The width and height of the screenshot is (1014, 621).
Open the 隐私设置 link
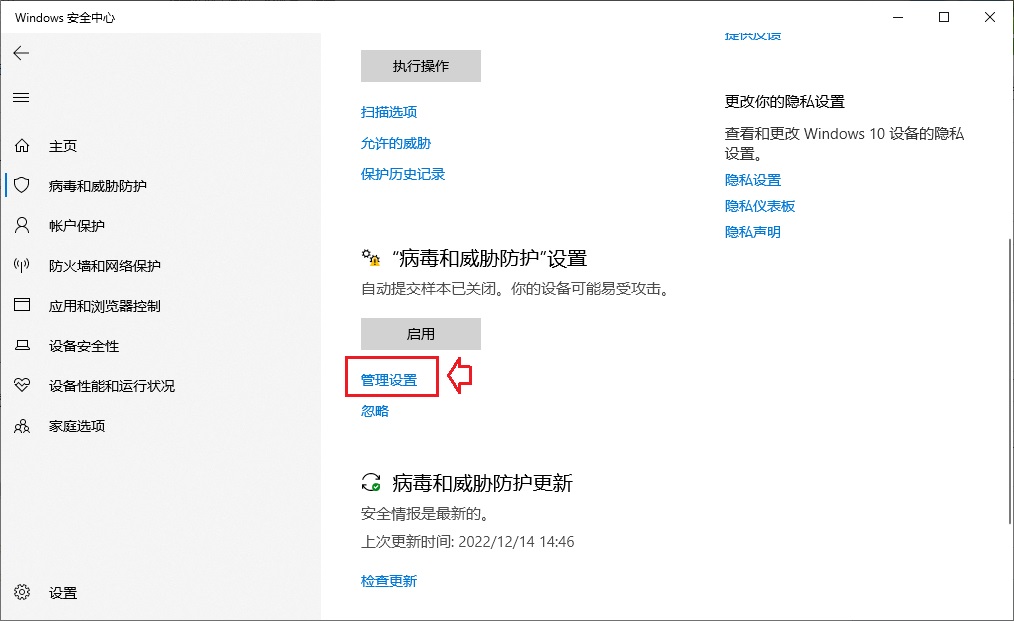tap(753, 180)
